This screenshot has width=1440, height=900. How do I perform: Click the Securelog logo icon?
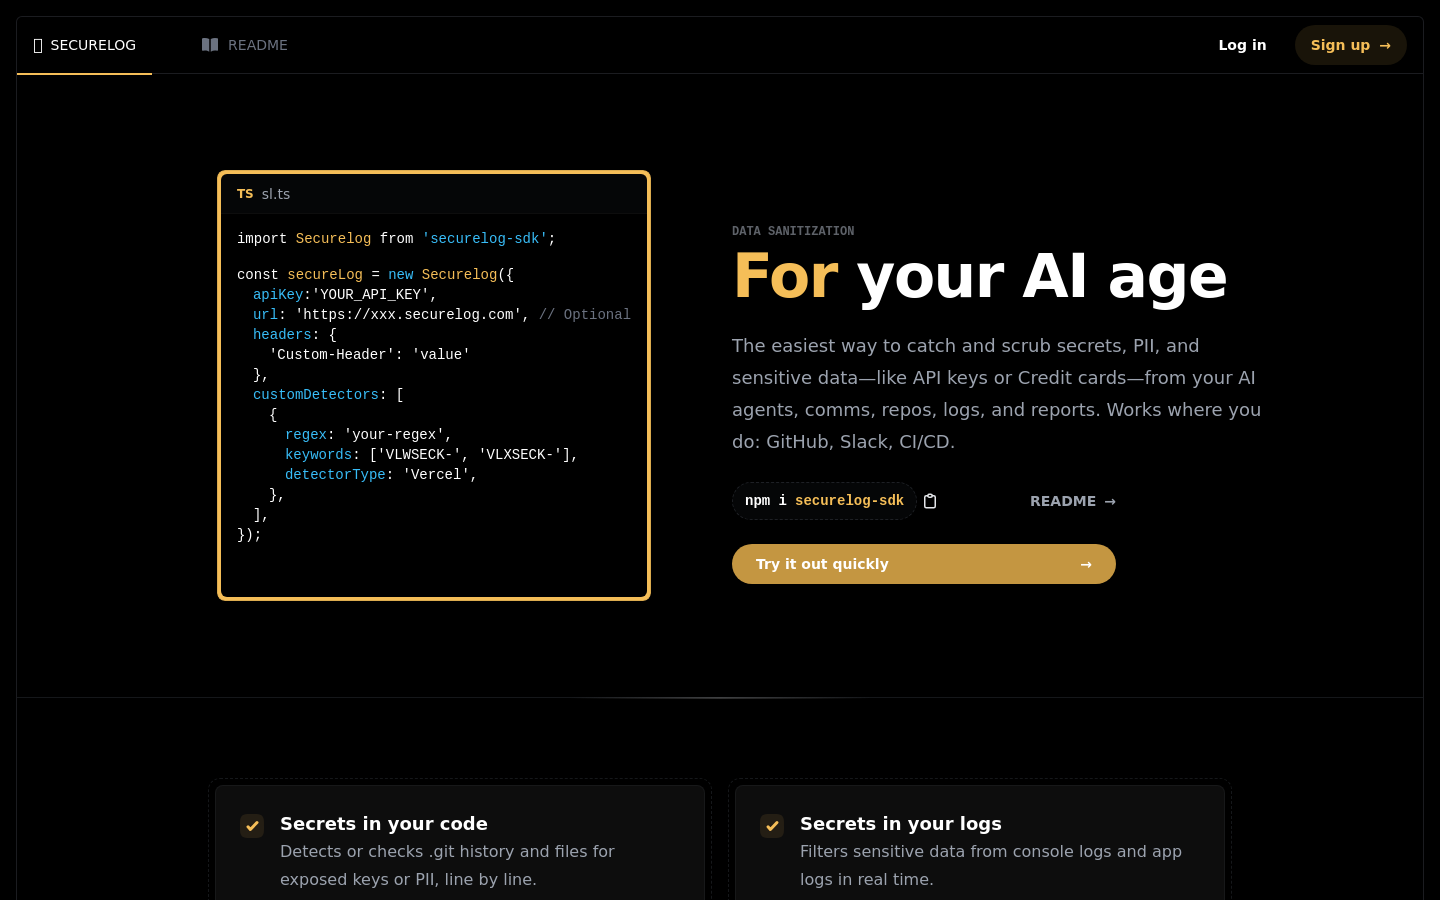[38, 45]
